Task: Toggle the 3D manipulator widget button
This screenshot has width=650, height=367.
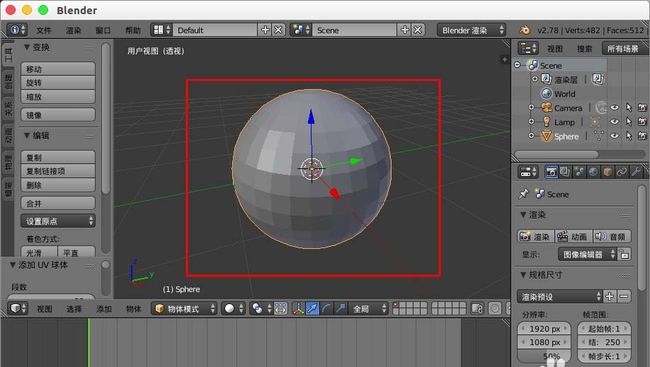Action: [298, 309]
